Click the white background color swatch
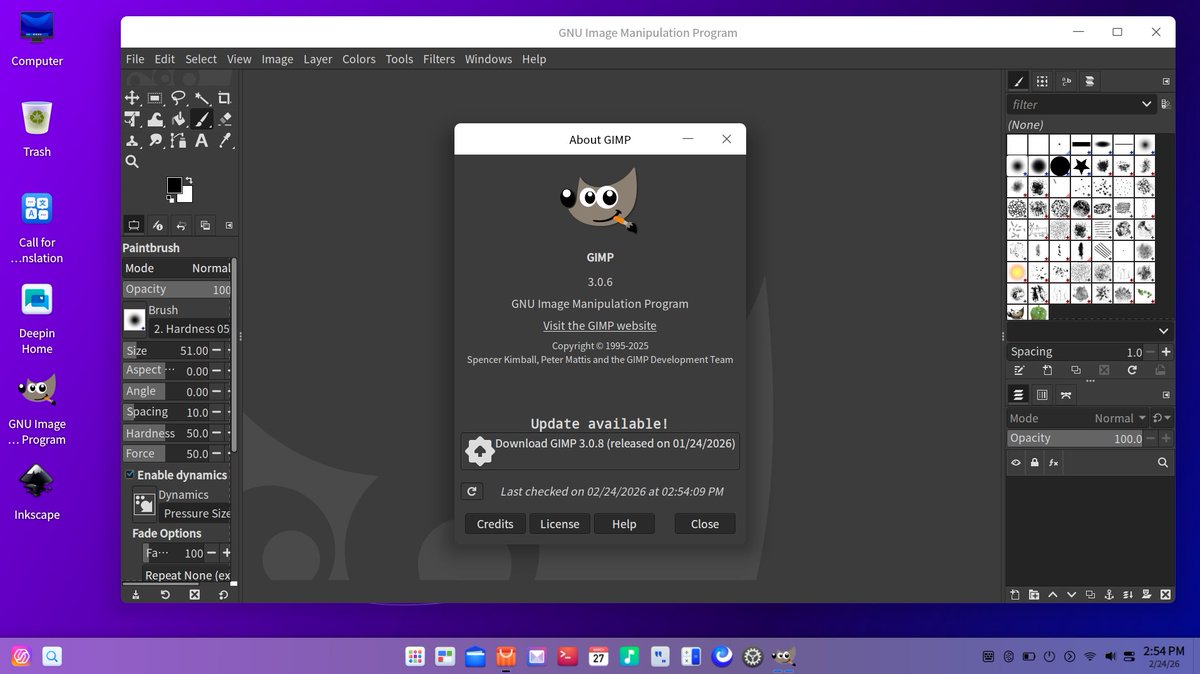This screenshot has width=1200, height=674. tap(188, 197)
